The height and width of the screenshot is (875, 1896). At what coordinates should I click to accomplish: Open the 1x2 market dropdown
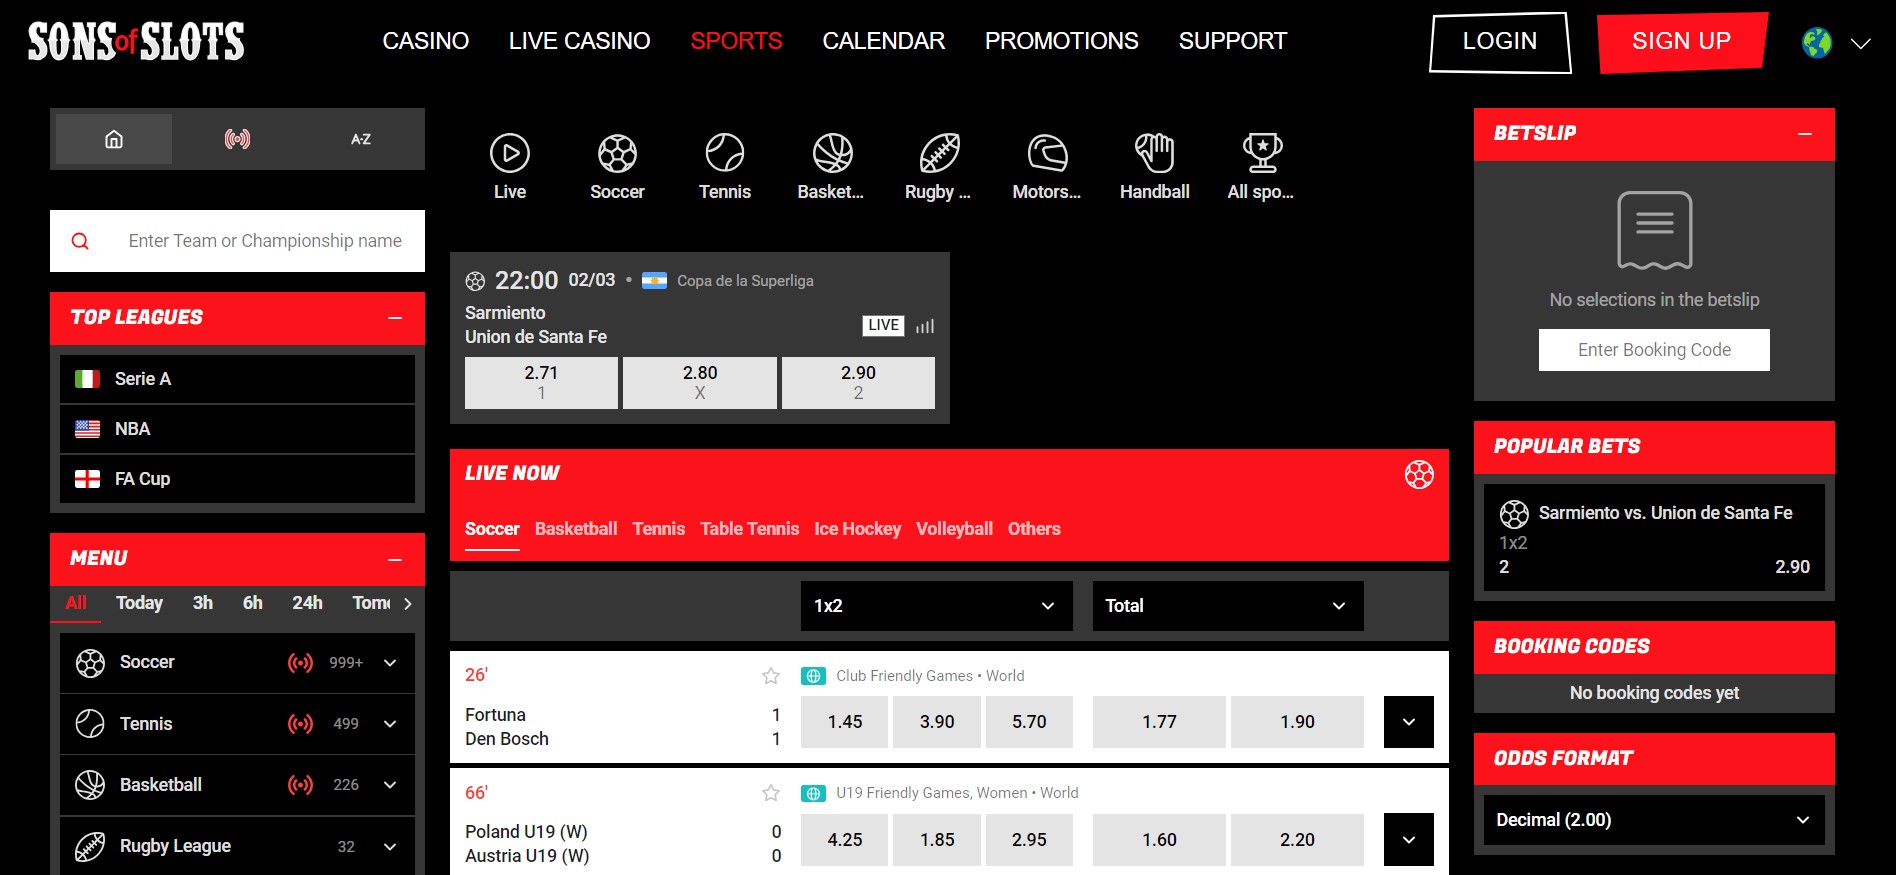937,606
